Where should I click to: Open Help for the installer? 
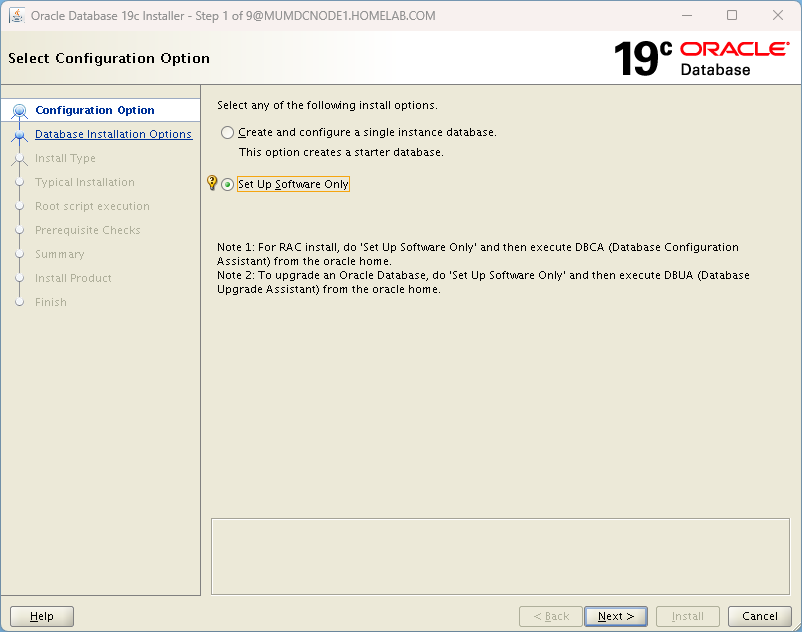tap(42, 617)
